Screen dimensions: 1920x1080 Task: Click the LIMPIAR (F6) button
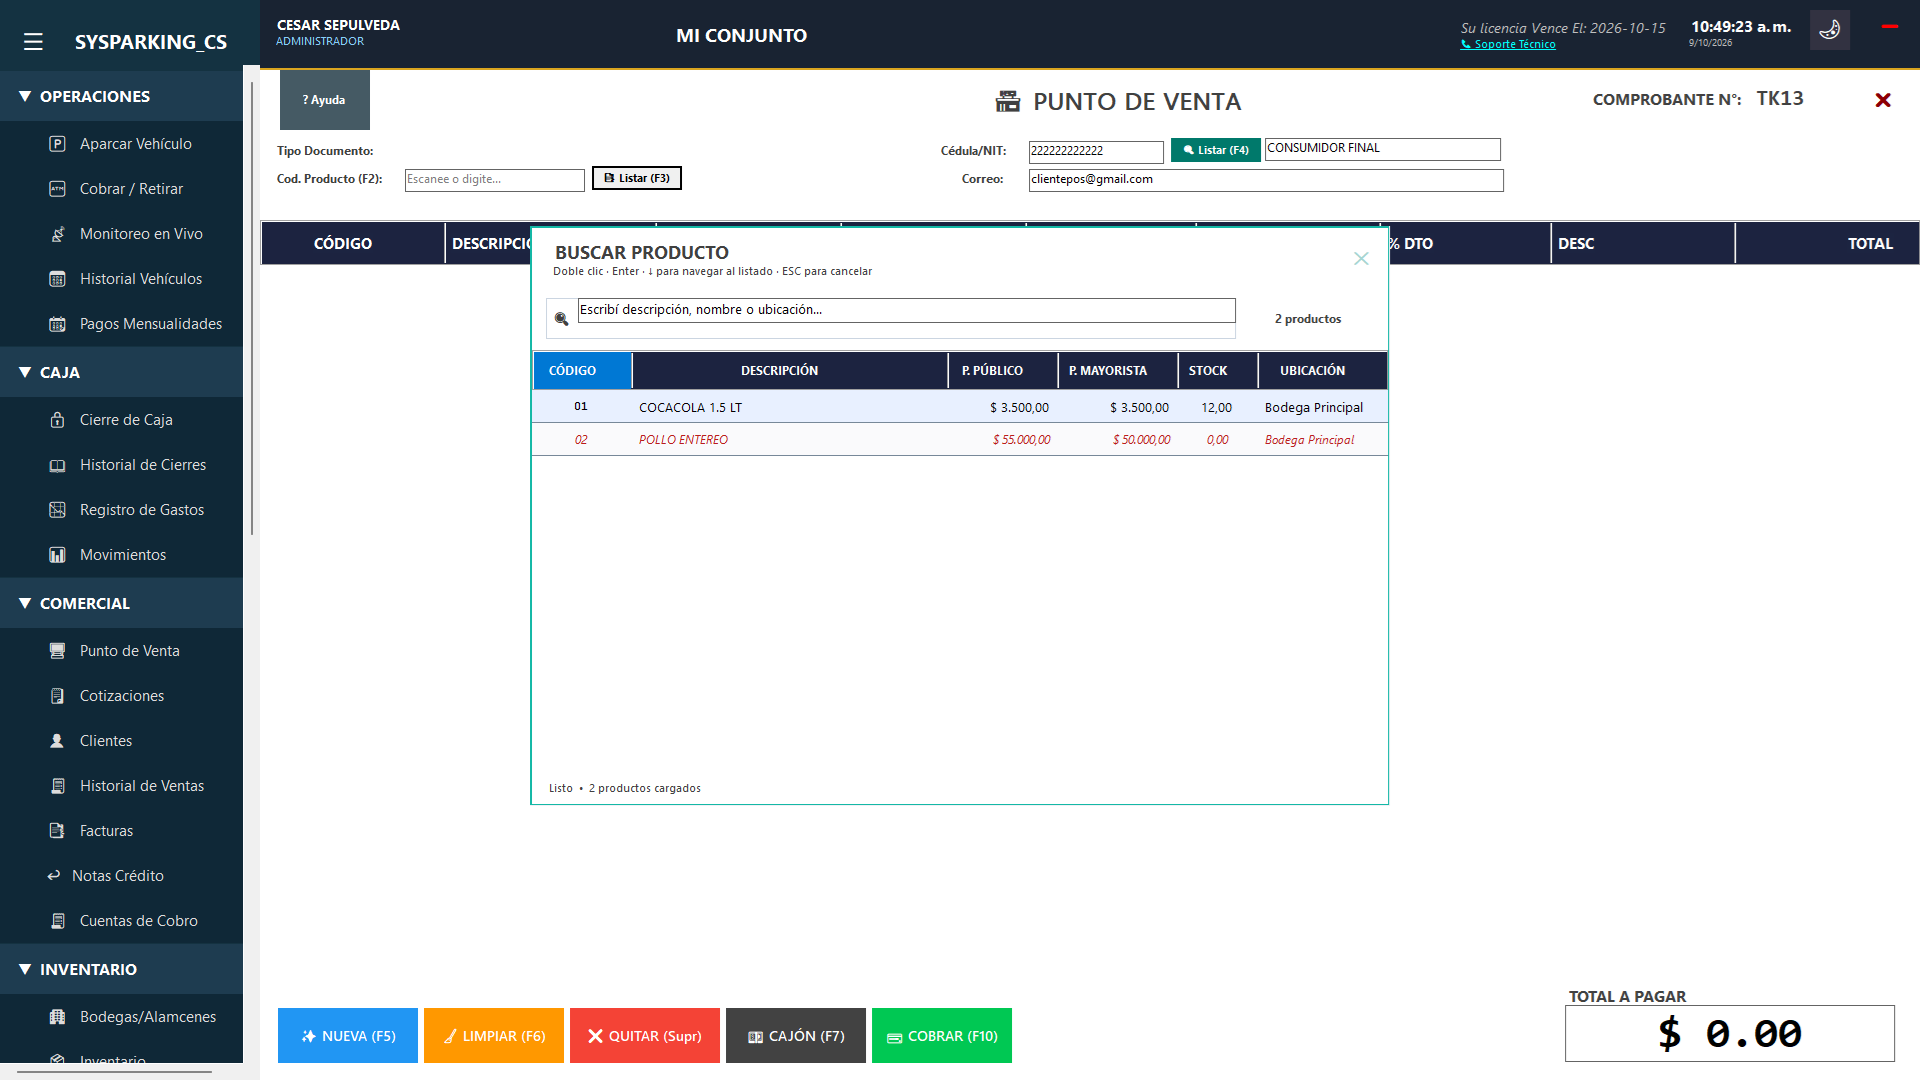(x=494, y=1036)
